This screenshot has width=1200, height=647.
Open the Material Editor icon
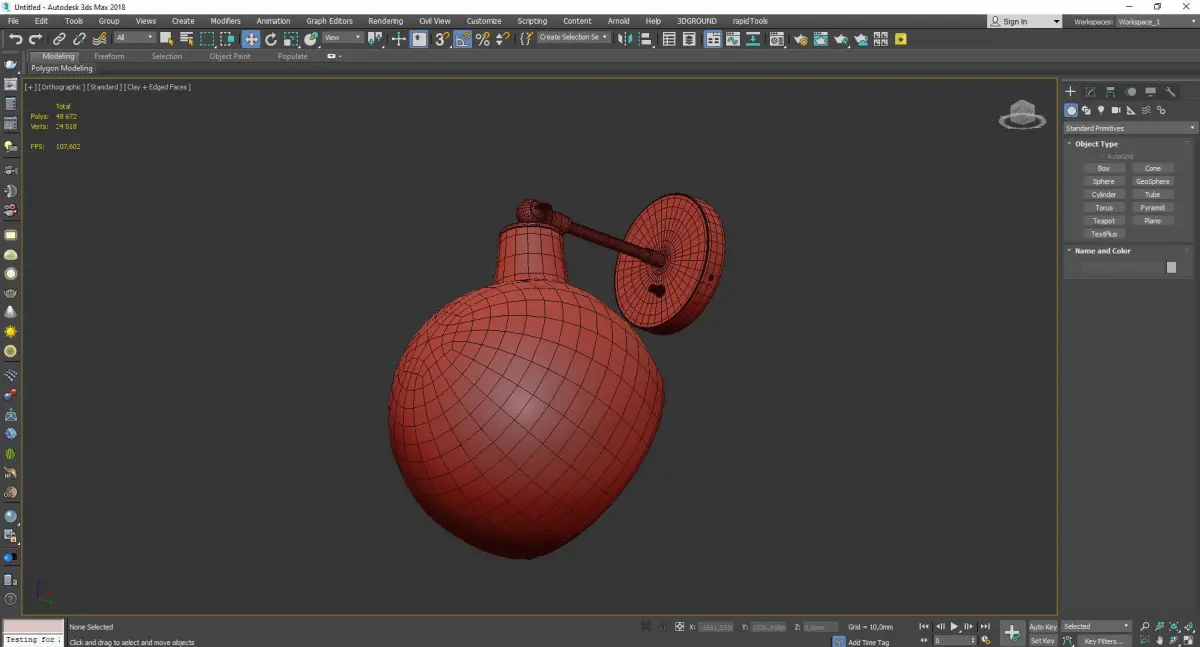tap(776, 39)
